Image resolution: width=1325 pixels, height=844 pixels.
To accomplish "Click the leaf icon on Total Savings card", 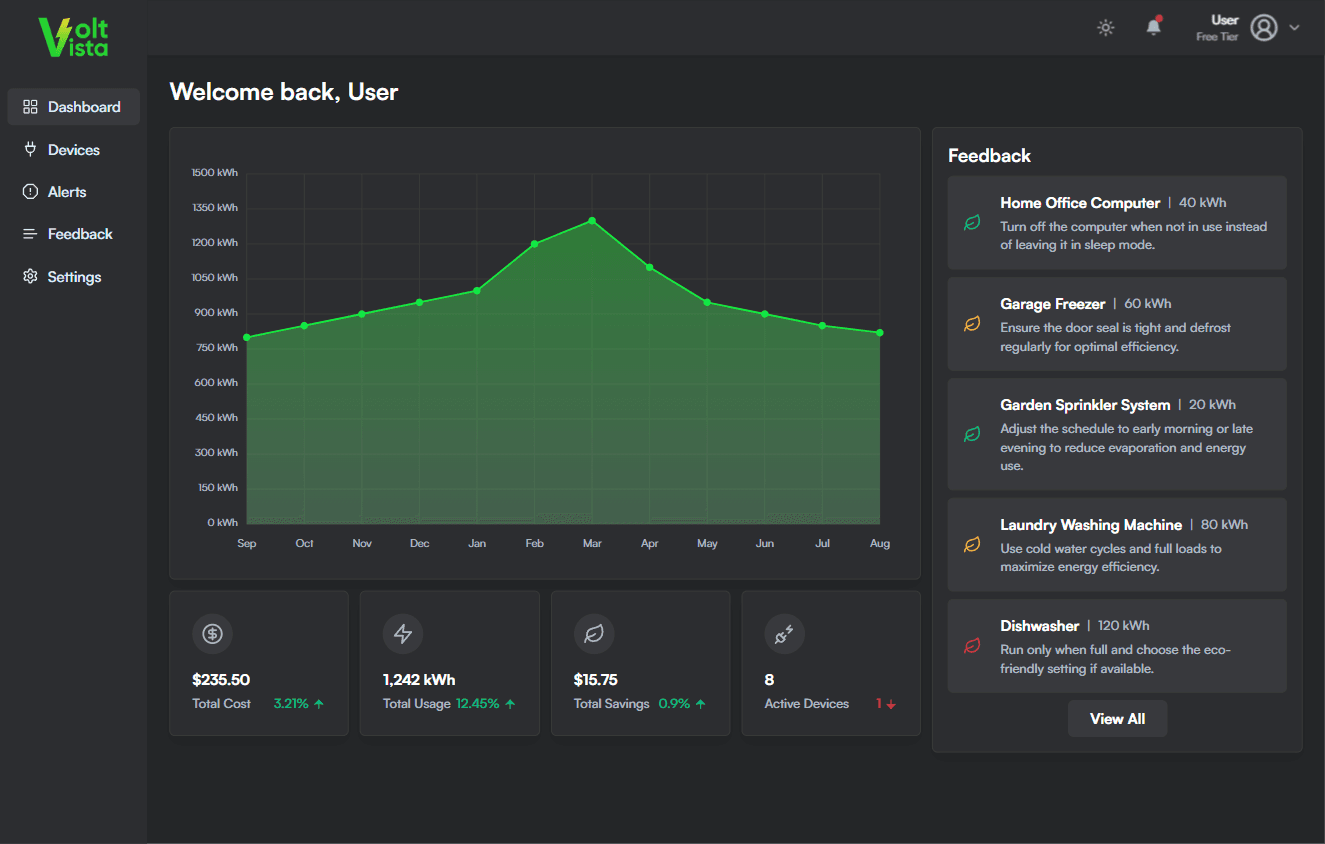I will click(594, 633).
